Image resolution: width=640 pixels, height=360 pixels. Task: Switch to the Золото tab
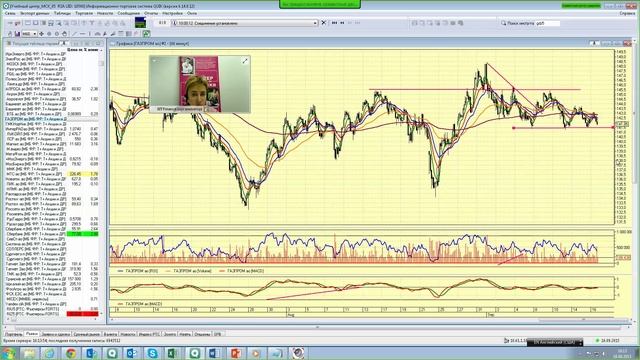pyautogui.click(x=170, y=334)
